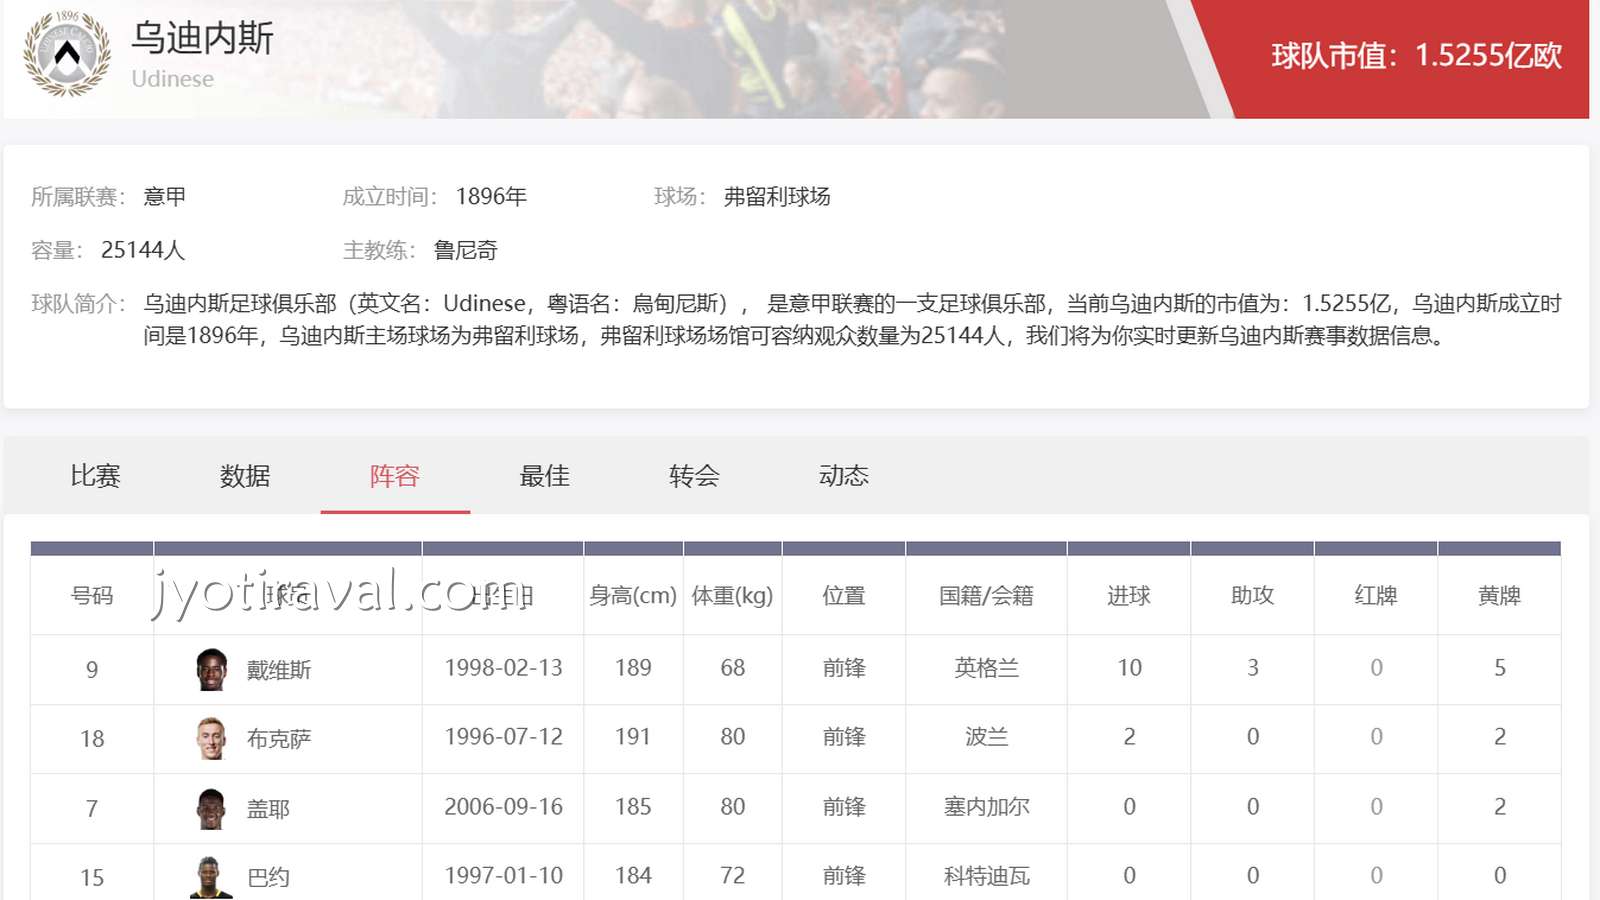Open player name 巴约

coord(268,878)
